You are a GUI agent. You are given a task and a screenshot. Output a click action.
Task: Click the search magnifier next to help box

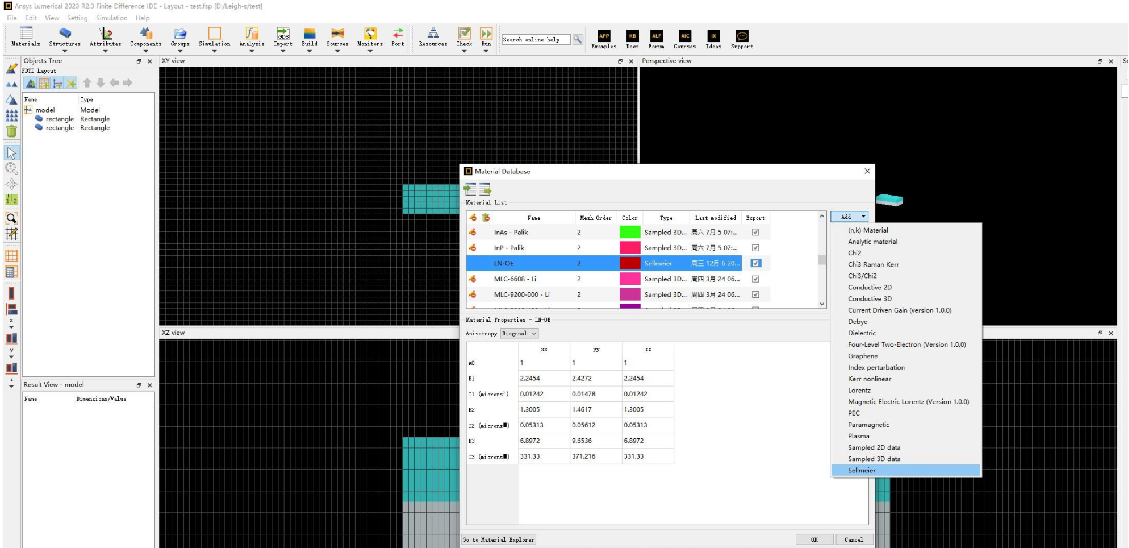[x=577, y=40]
